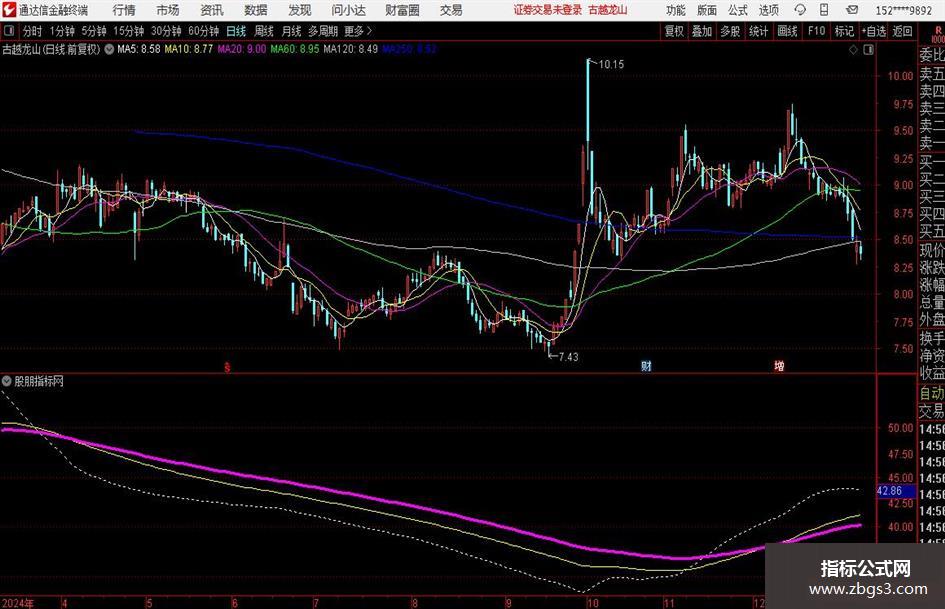Open the 发现 menu
The image size is (945, 609).
[x=300, y=10]
